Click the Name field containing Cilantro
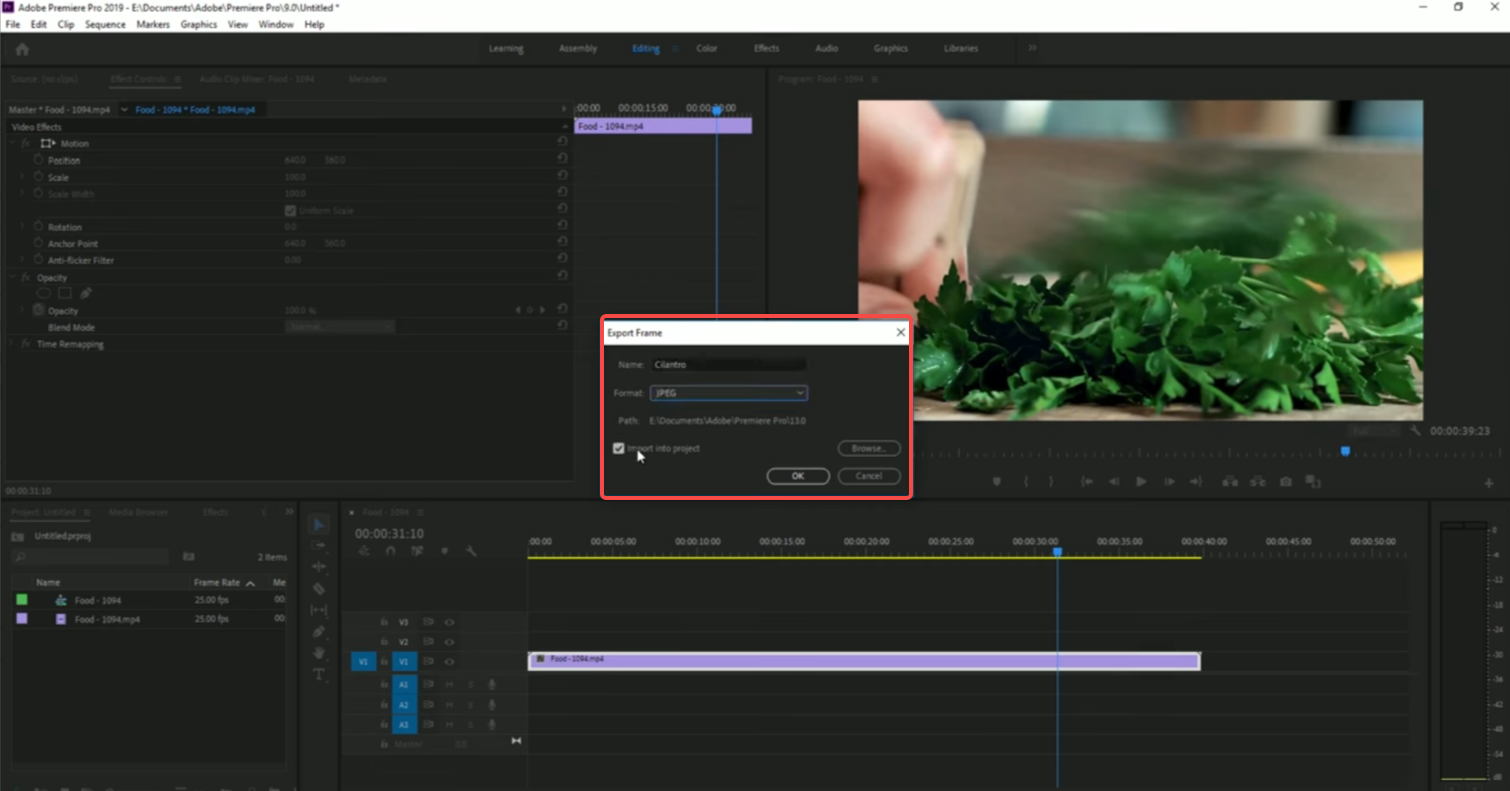 coord(728,364)
